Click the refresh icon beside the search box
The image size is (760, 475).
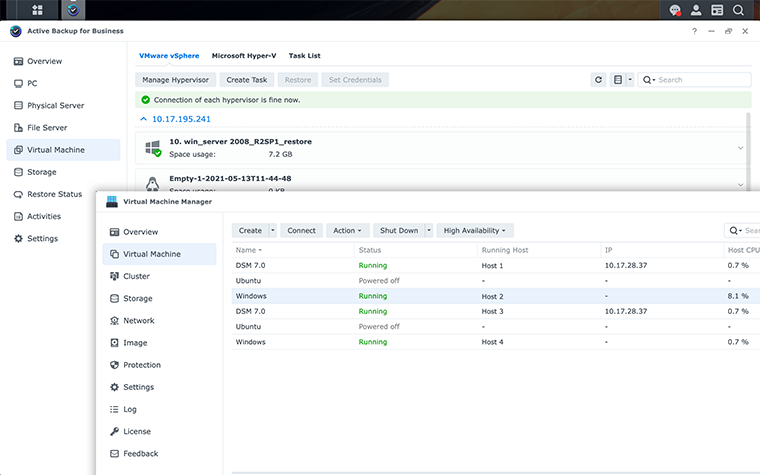598,79
